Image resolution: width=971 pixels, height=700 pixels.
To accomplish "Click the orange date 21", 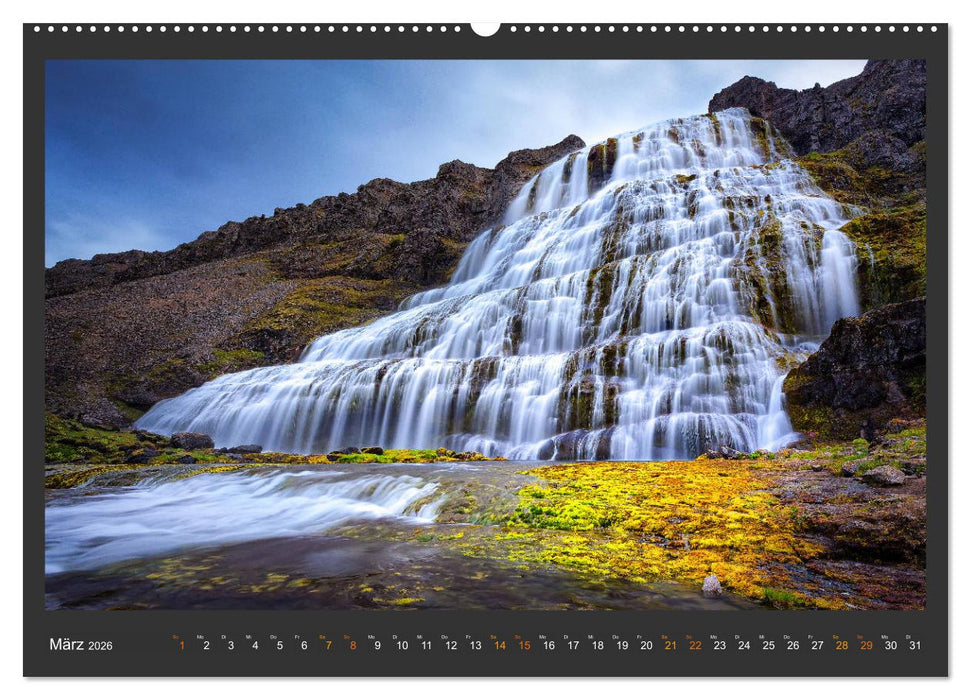I will (x=673, y=648).
